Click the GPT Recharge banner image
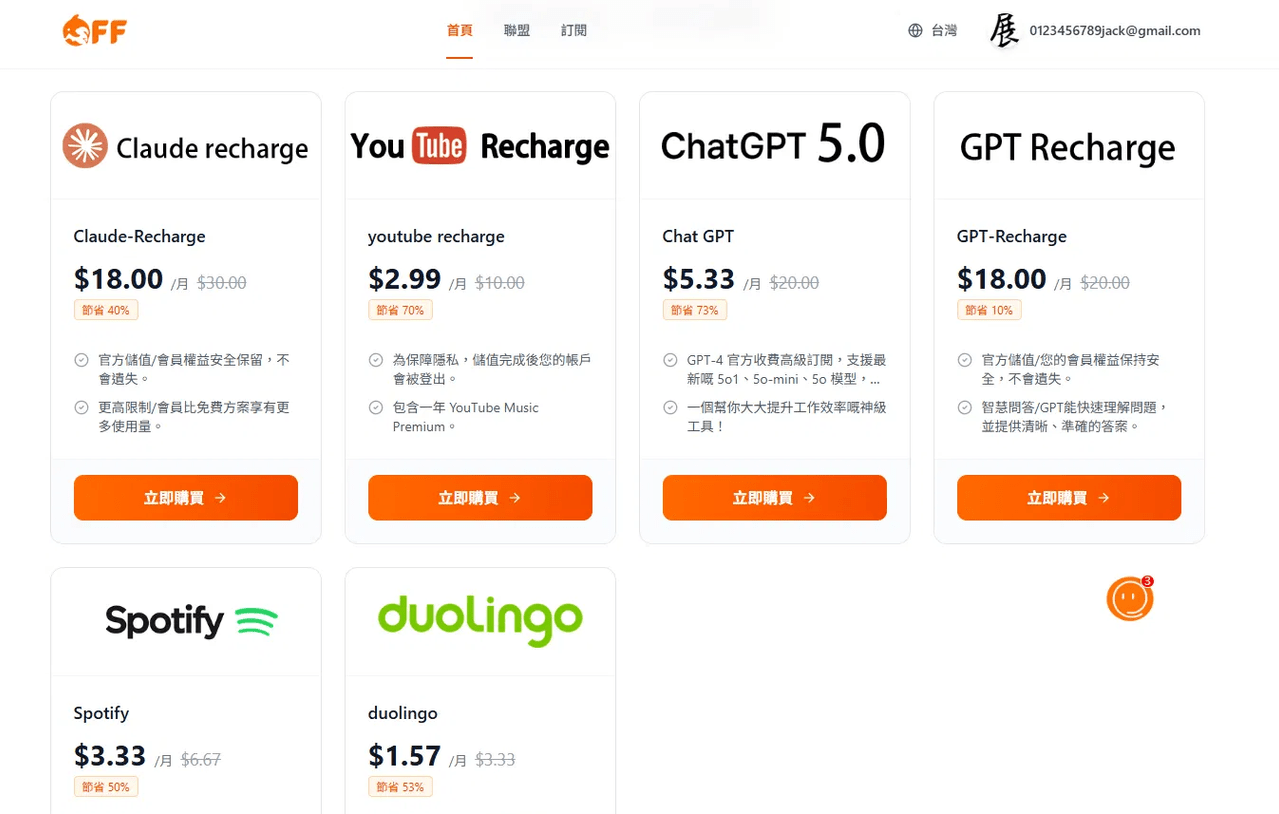Viewport: 1279px width, 814px height. click(x=1068, y=148)
